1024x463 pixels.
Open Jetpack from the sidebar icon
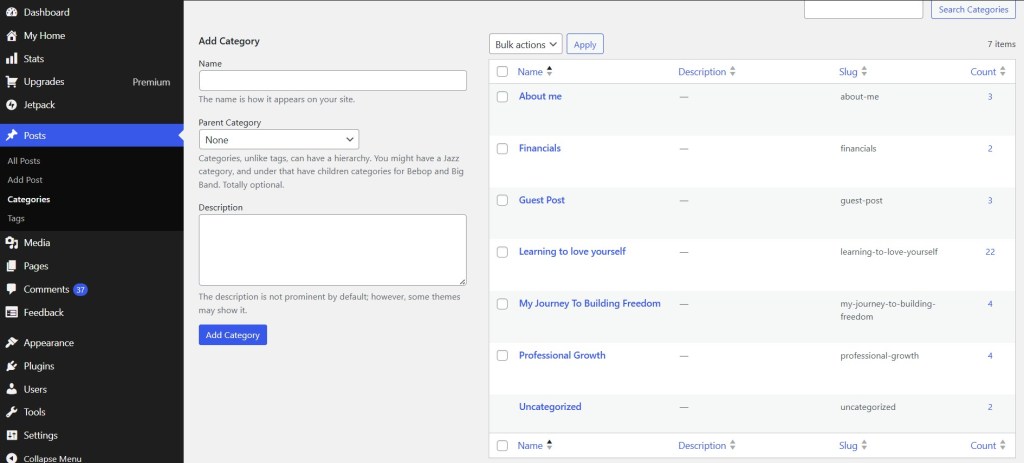[11, 105]
